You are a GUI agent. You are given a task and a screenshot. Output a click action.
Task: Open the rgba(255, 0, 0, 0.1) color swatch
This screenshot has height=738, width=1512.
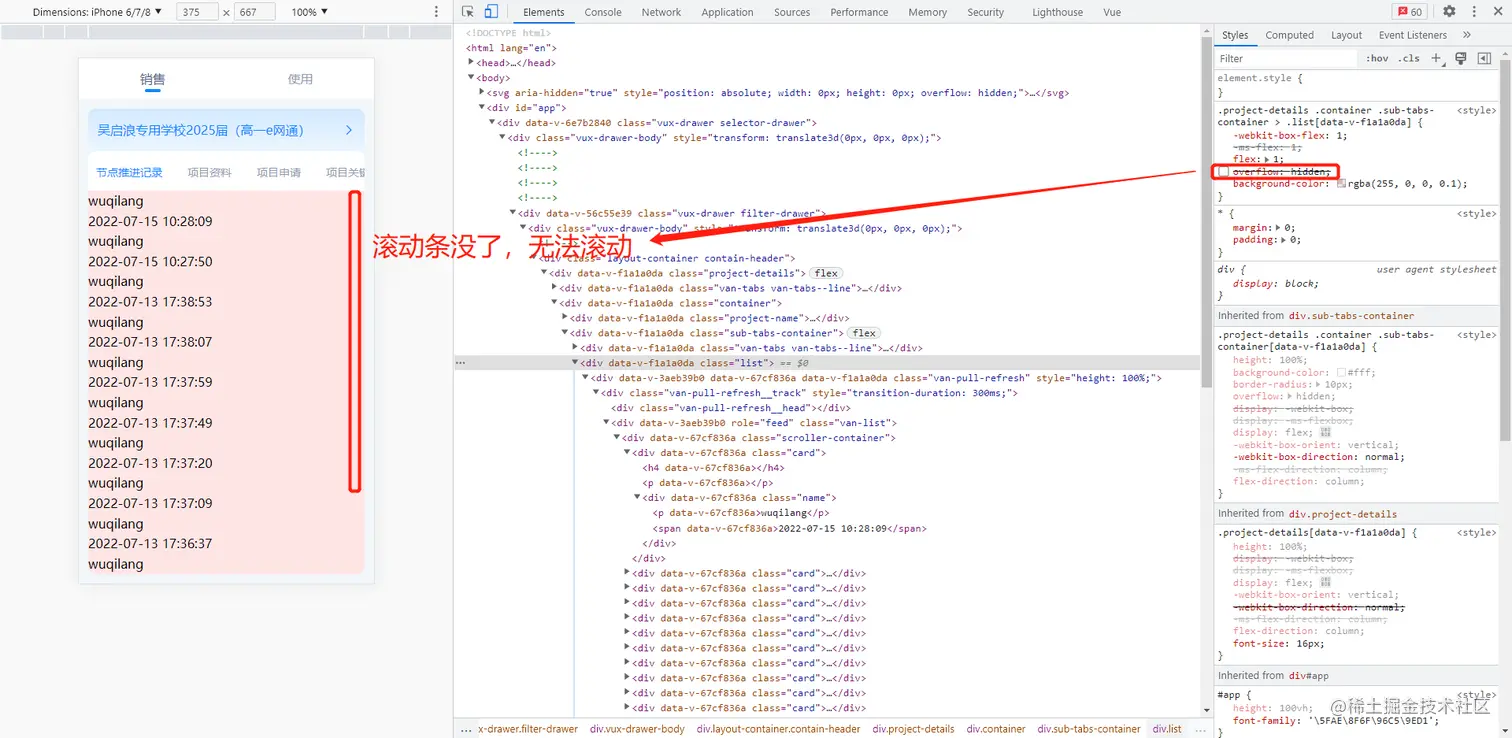[1341, 184]
